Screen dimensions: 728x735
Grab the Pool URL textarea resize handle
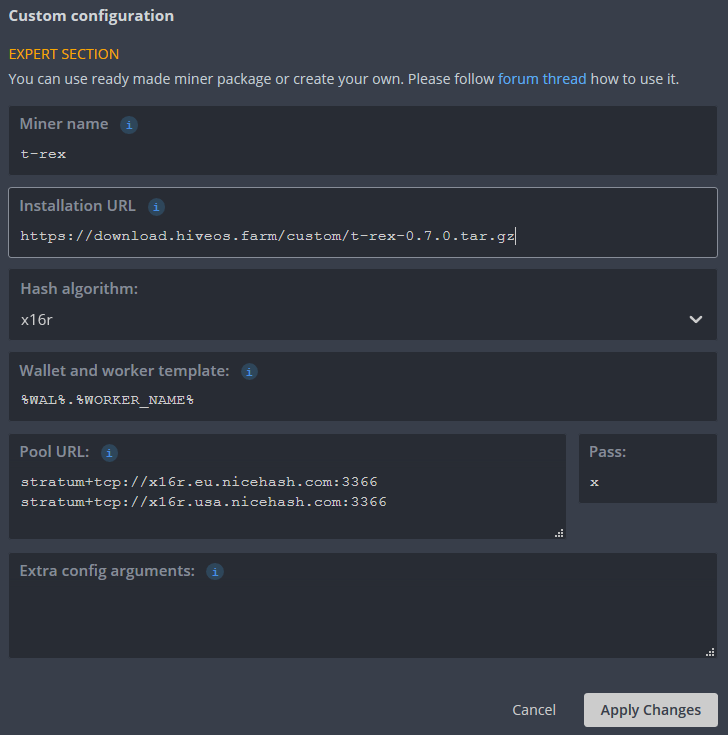pos(559,533)
